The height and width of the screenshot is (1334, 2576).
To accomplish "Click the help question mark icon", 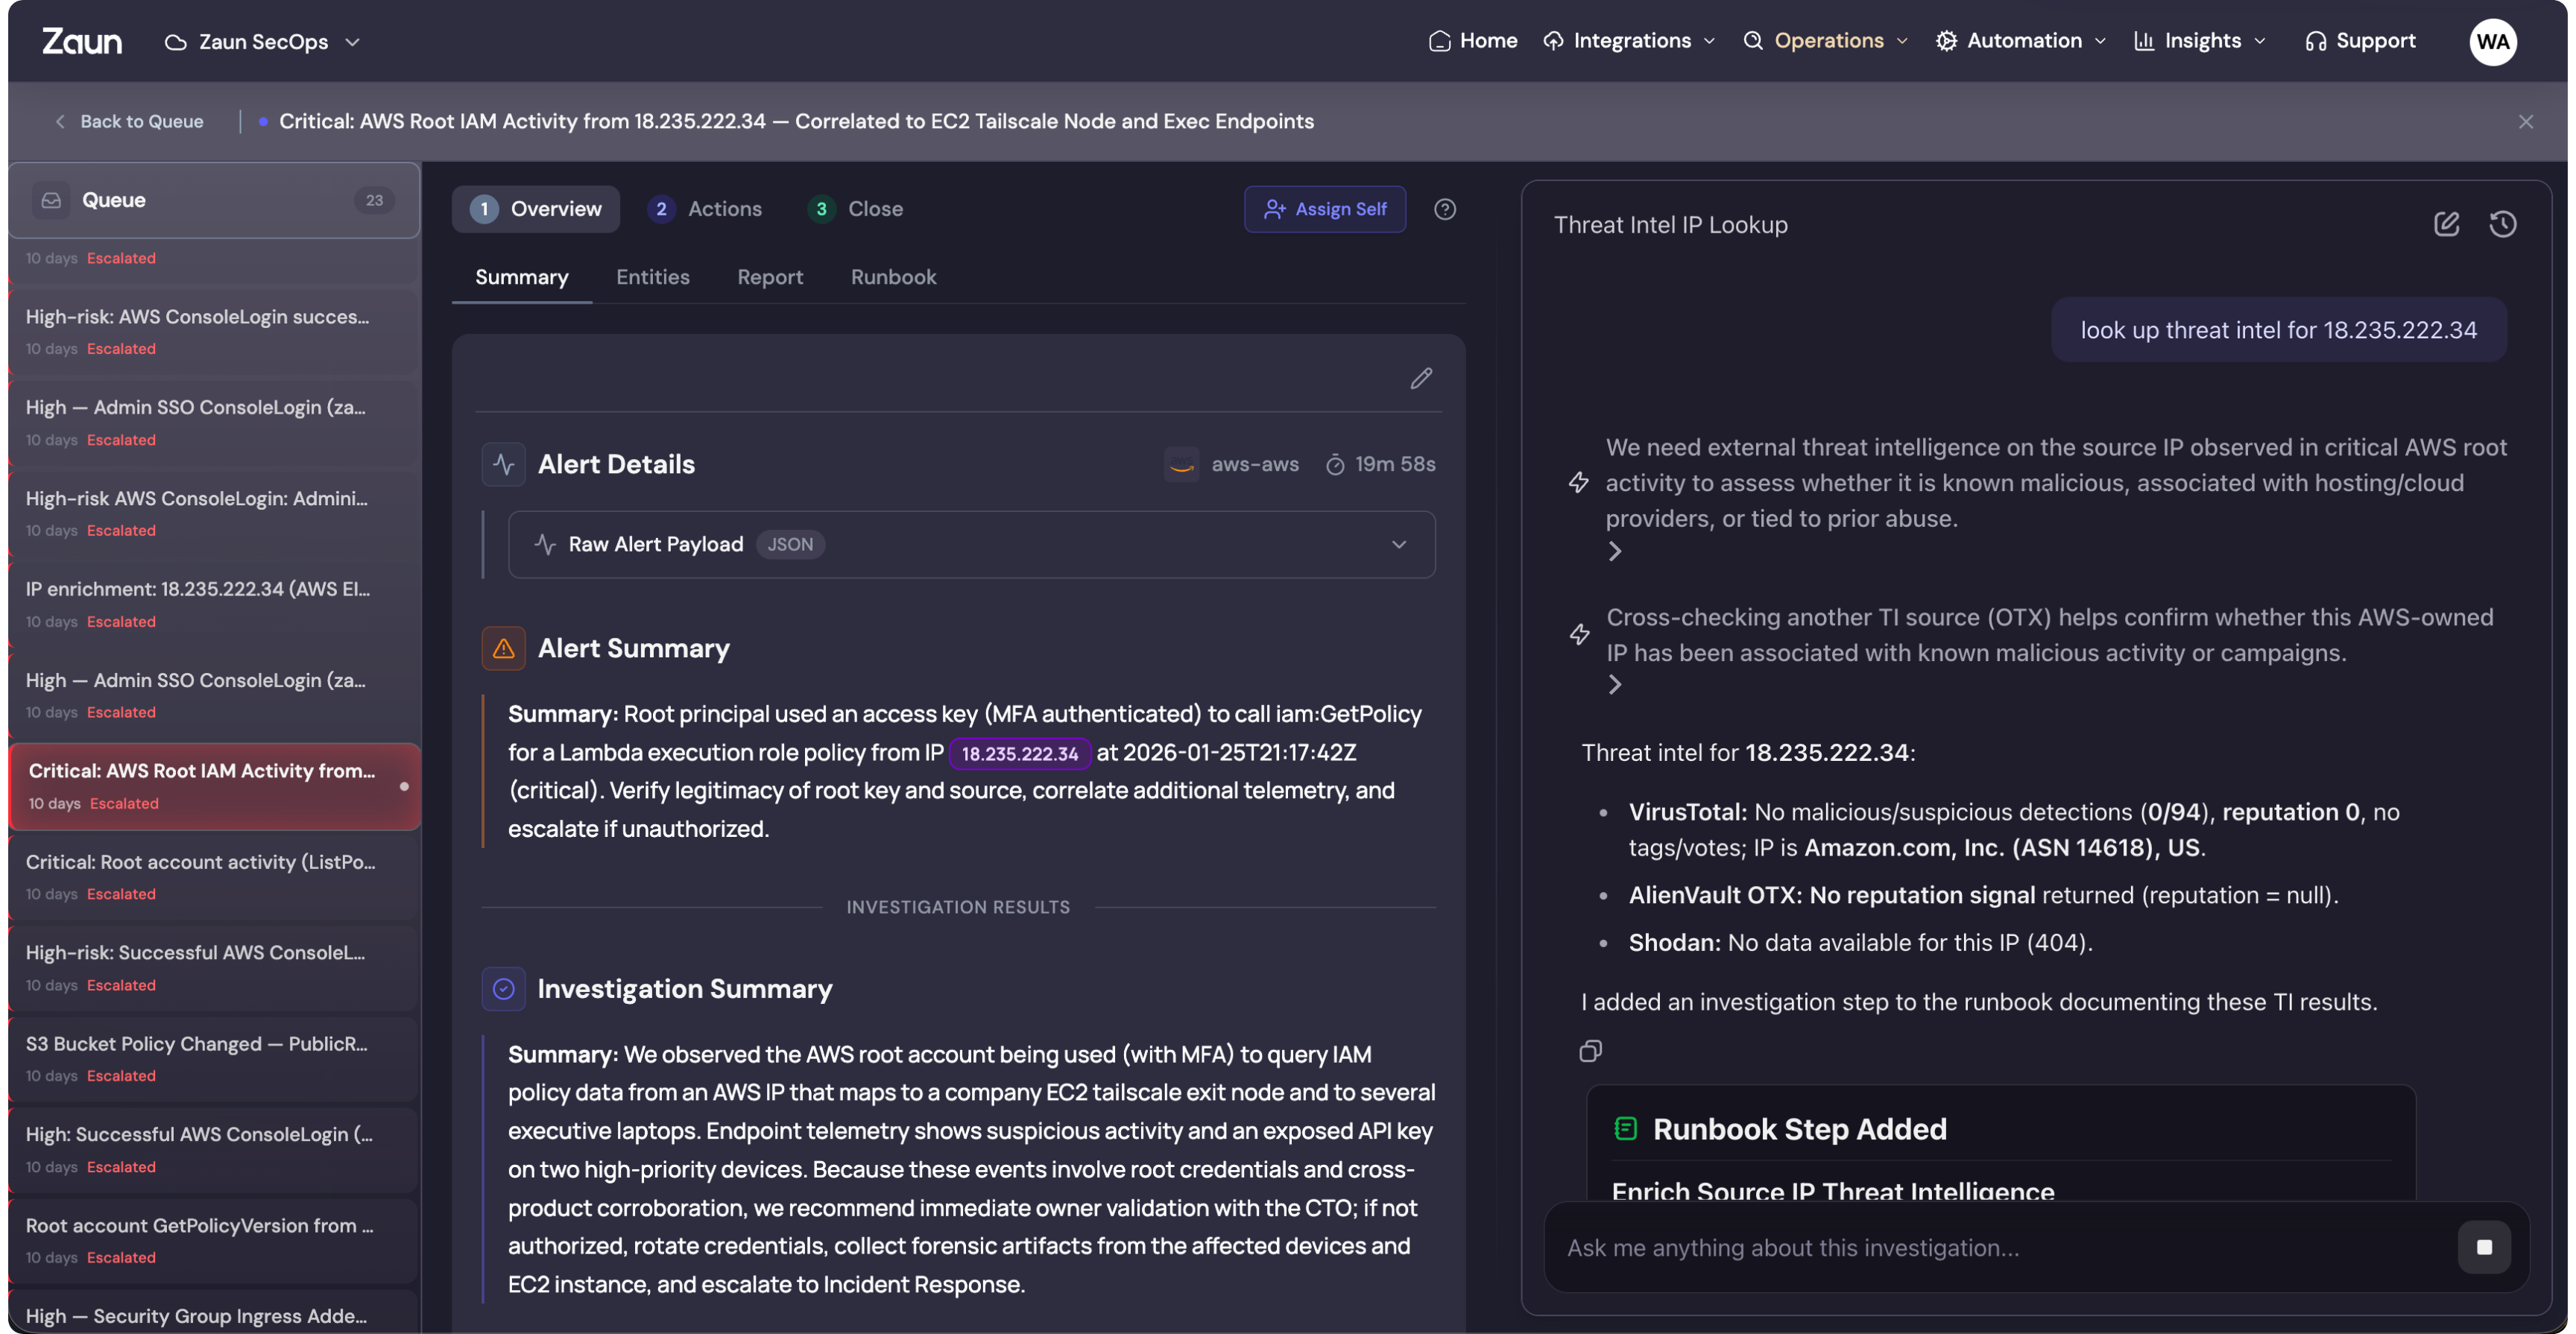I will 1444,209.
